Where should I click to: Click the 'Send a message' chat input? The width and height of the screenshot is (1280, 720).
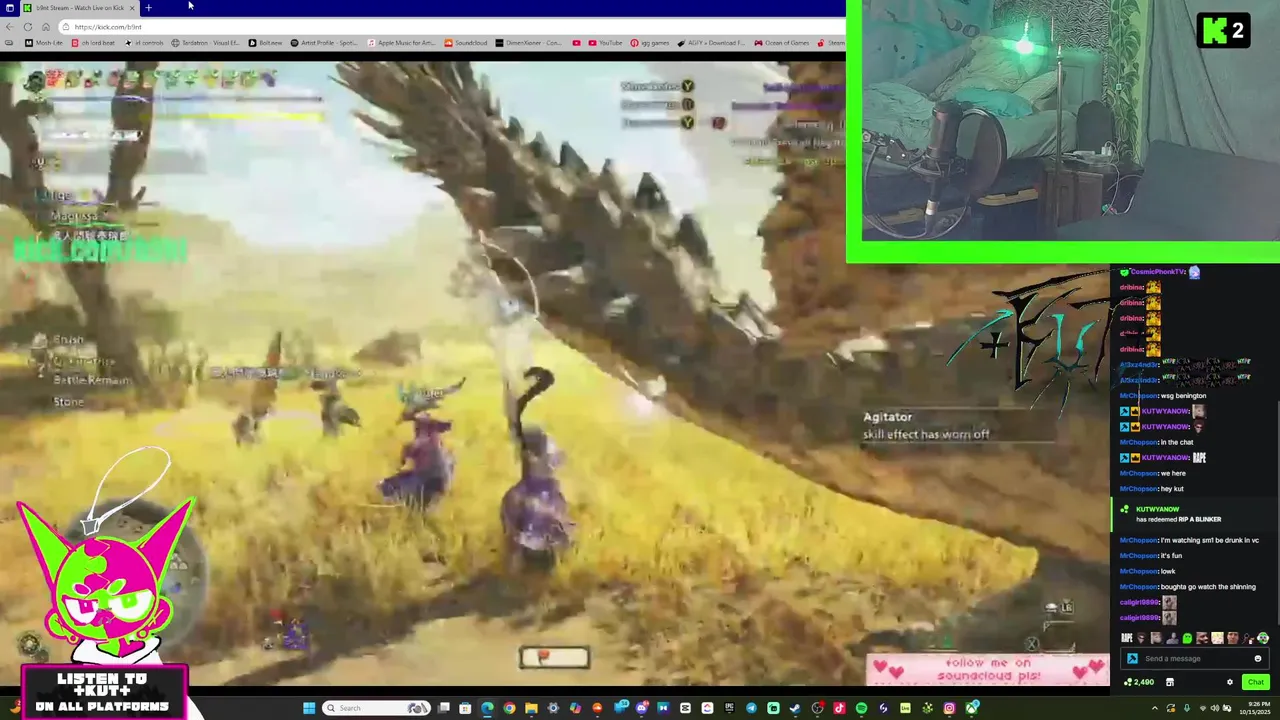point(1195,658)
